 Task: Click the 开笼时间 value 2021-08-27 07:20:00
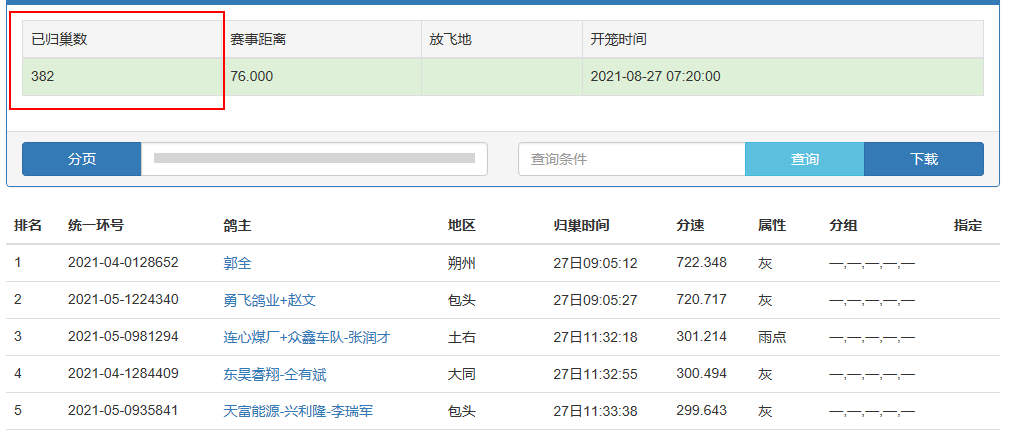[x=655, y=77]
